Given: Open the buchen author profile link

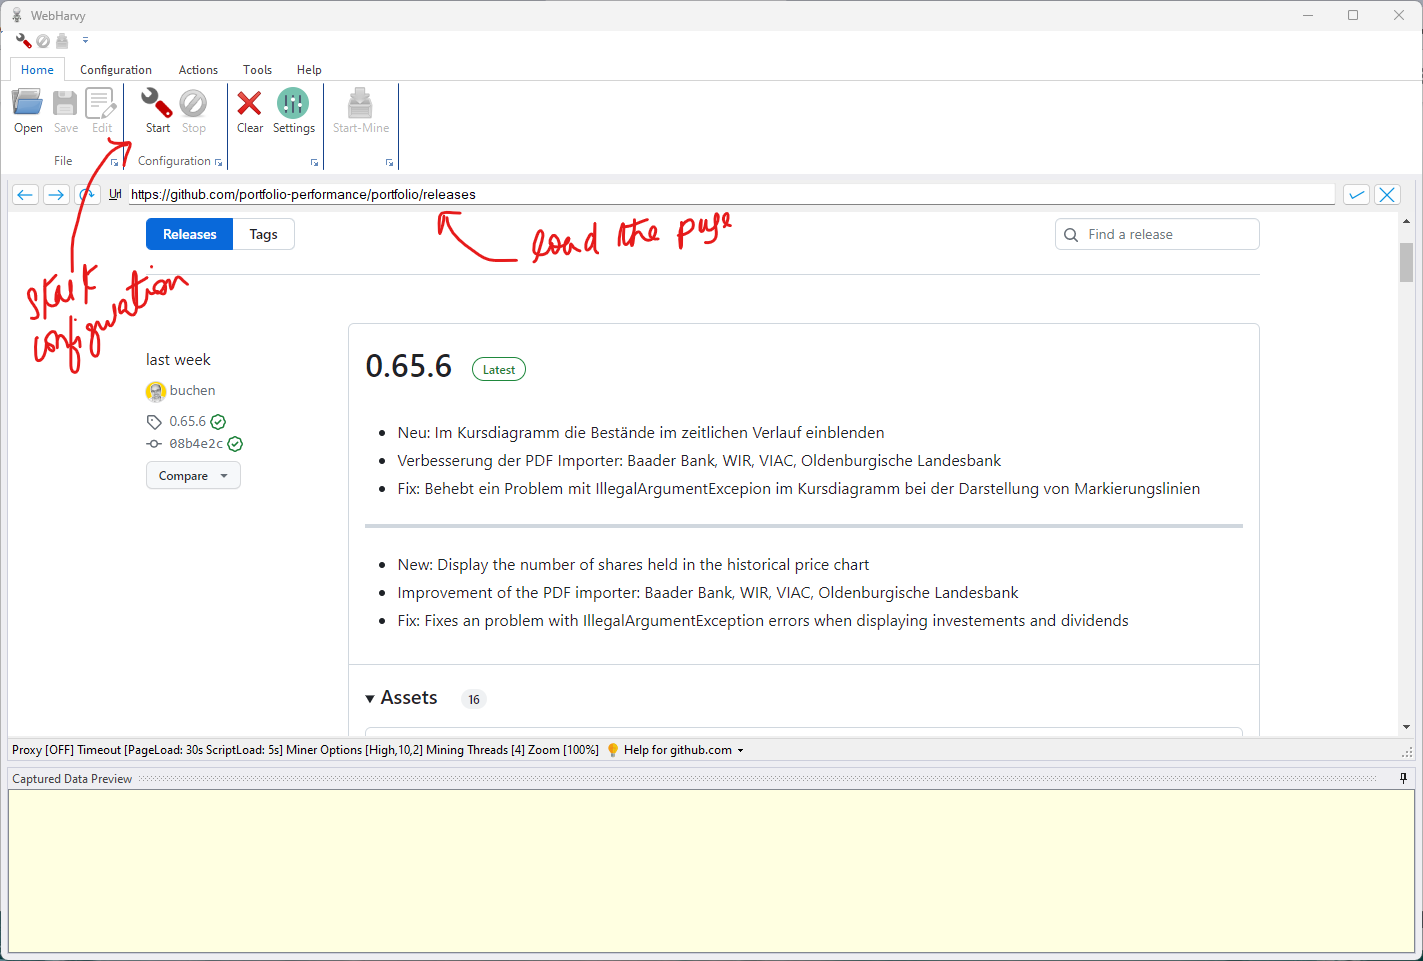Looking at the screenshot, I should 192,391.
